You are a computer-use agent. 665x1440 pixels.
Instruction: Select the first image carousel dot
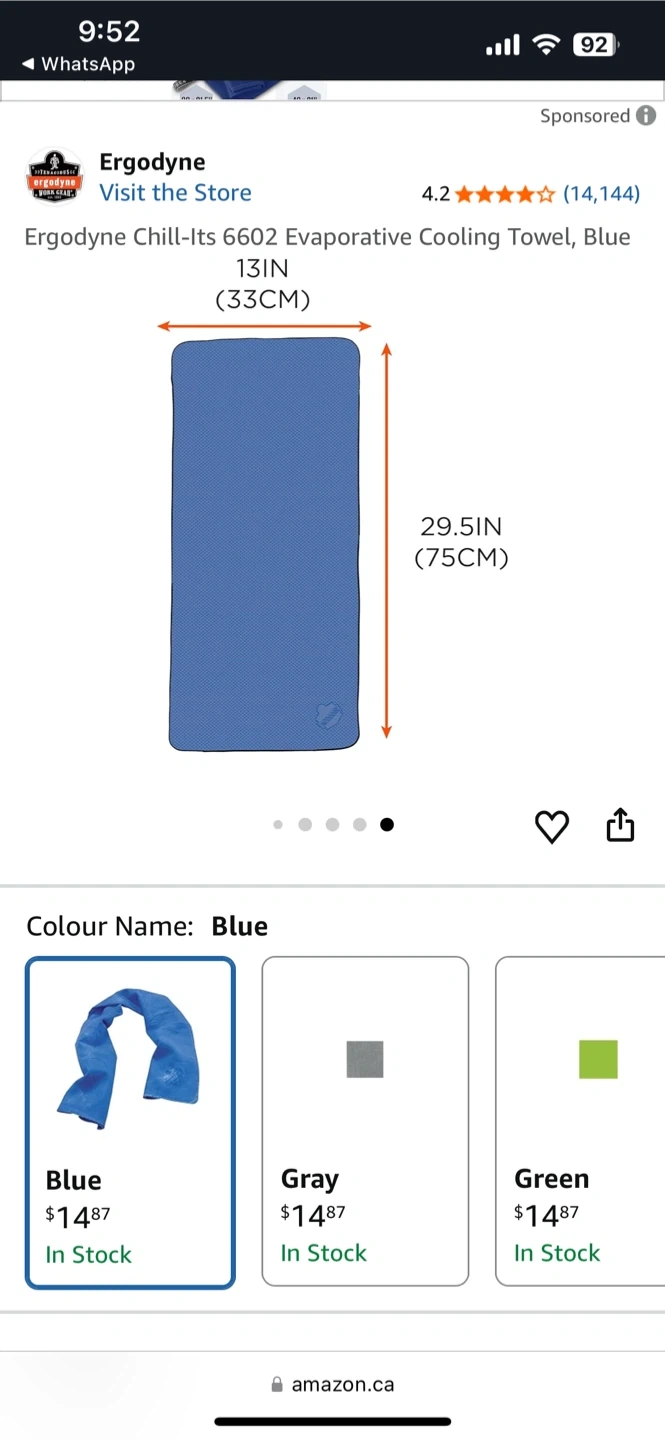(278, 825)
